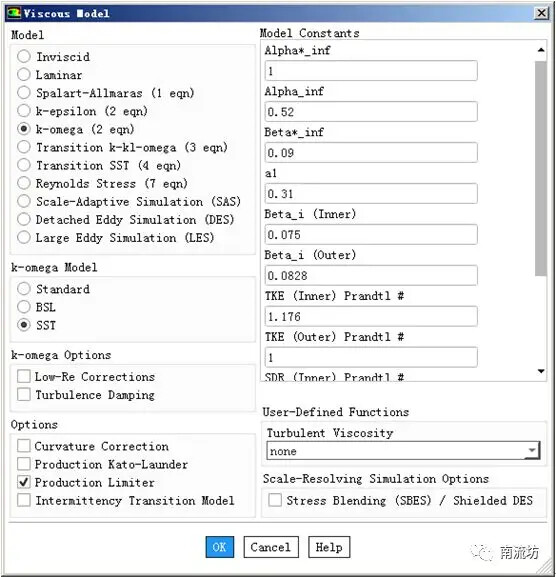Select Large Eddy Simulation (LES) option
Screen dimensions: 556x577
click(24, 237)
